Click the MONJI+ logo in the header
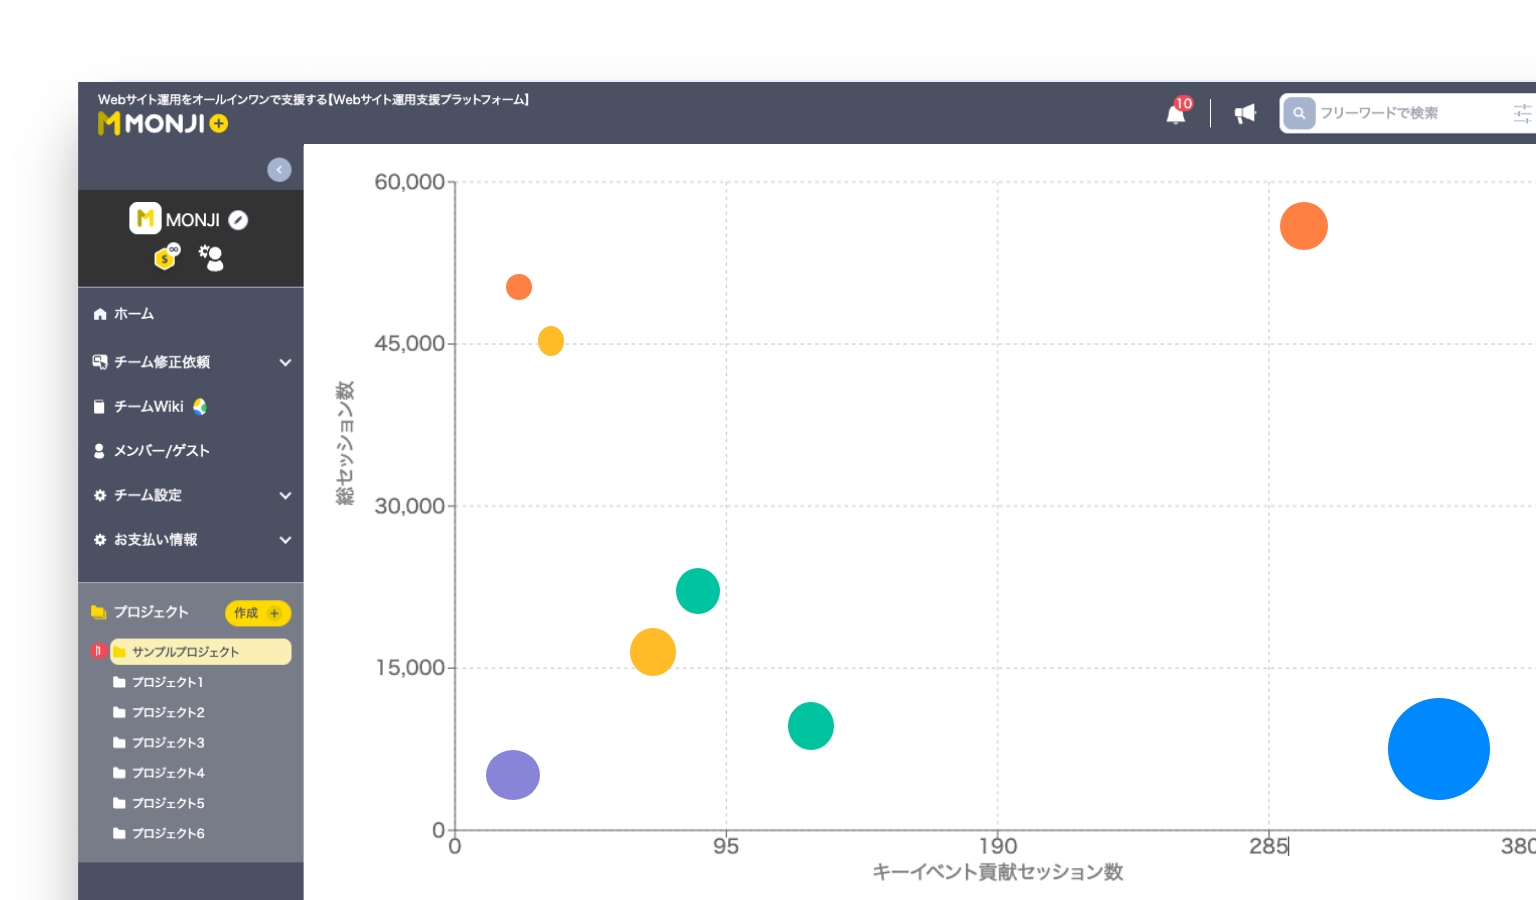Viewport: 1536px width, 900px height. tap(163, 123)
